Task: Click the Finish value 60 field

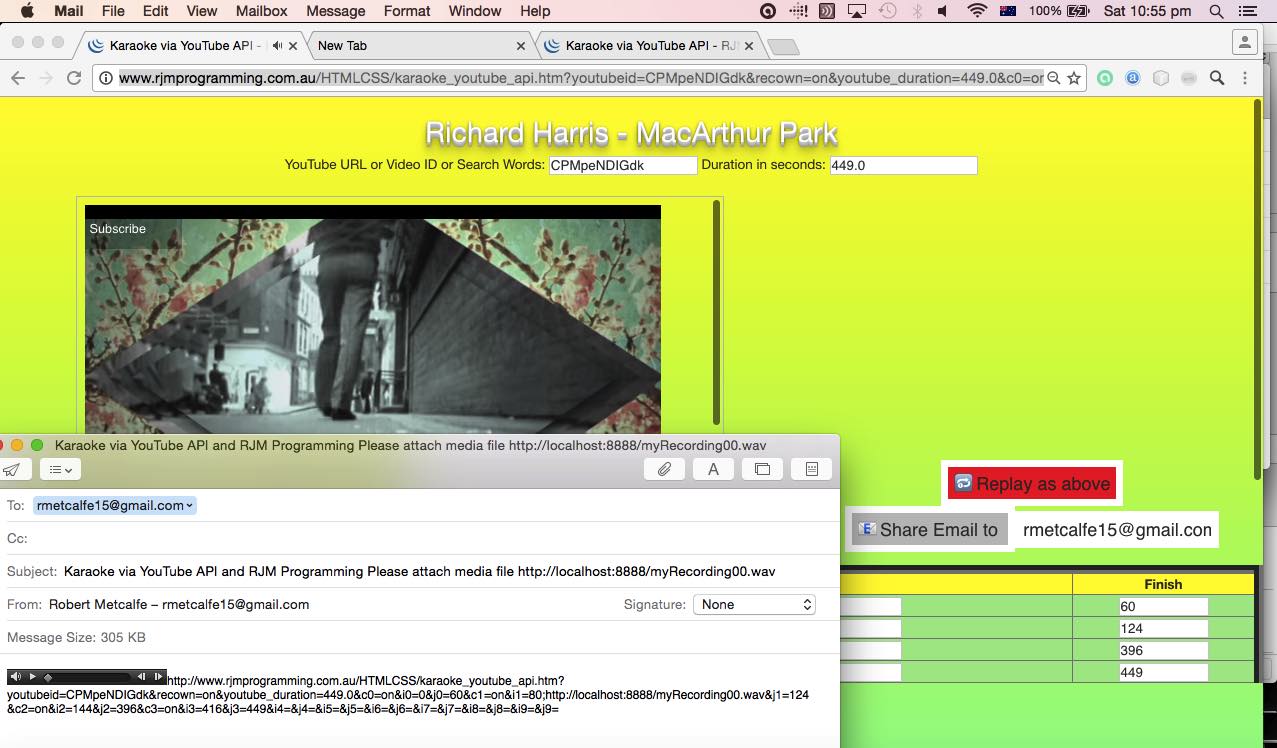Action: [x=1163, y=606]
